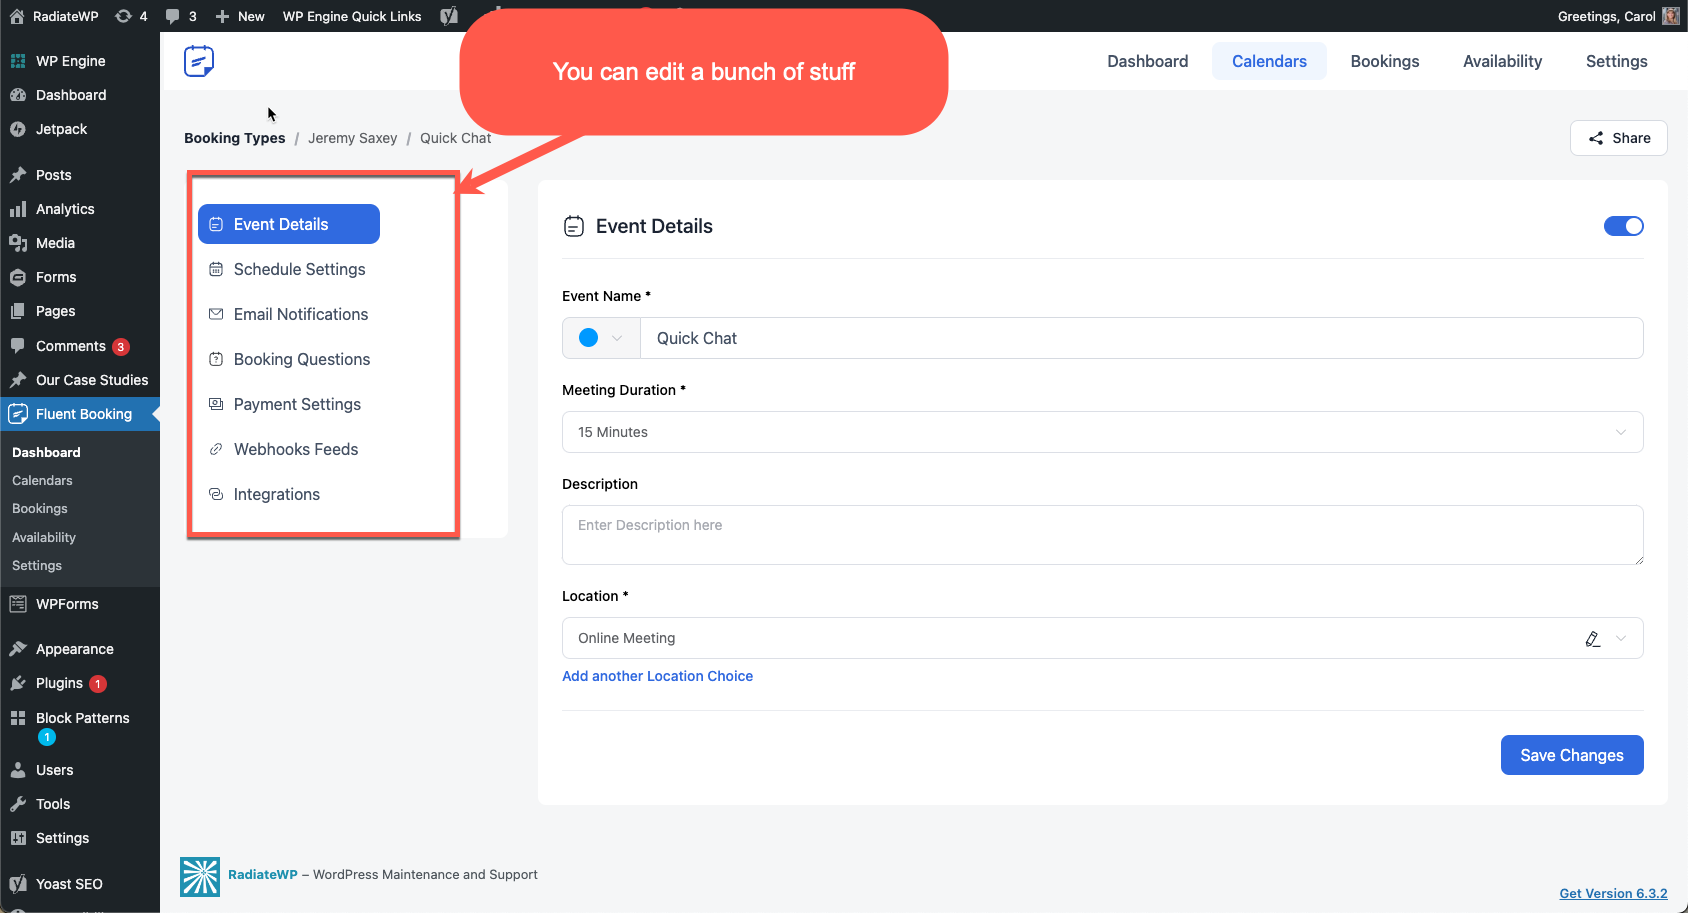
Task: Expand the Location type chevron
Action: (x=1622, y=638)
